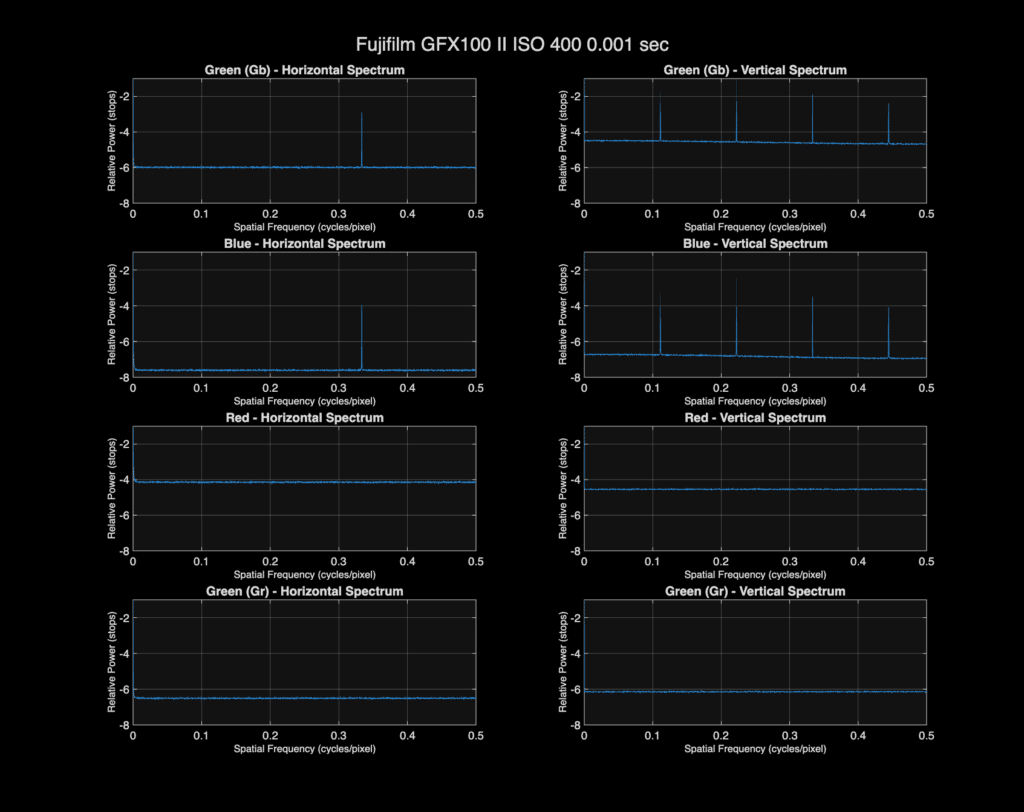
Task: Click the y-axis label of Green (Gb) Vertical Spectrum
Action: click(x=562, y=140)
